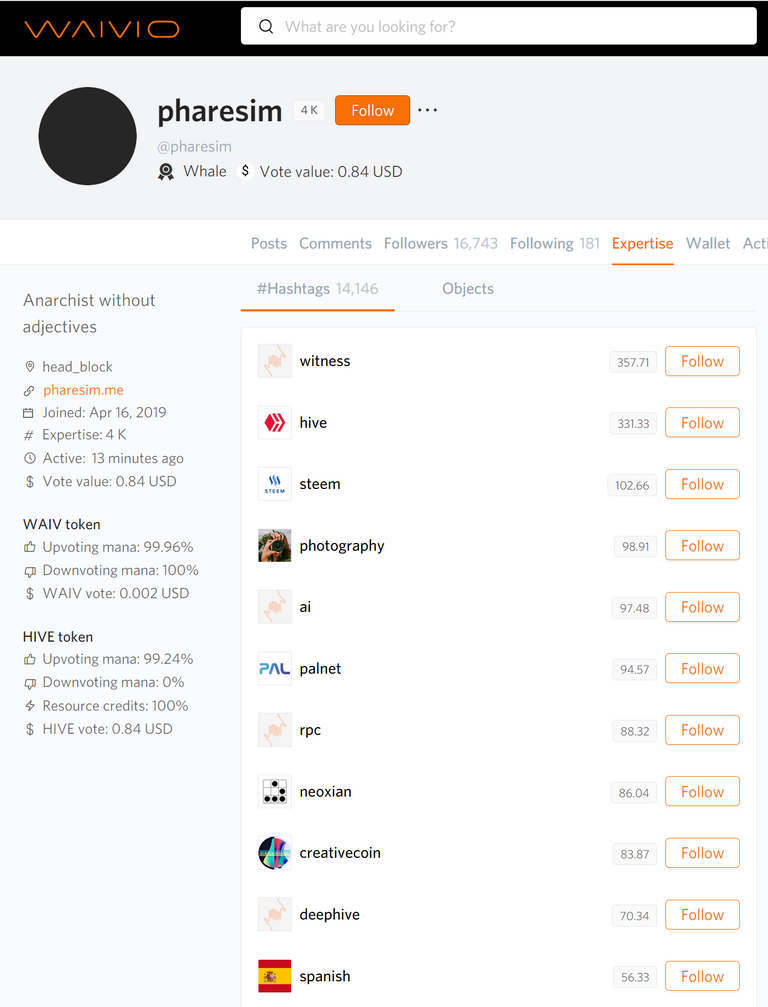This screenshot has height=1007, width=768.
Task: Follow the rpc hashtag
Action: point(703,730)
